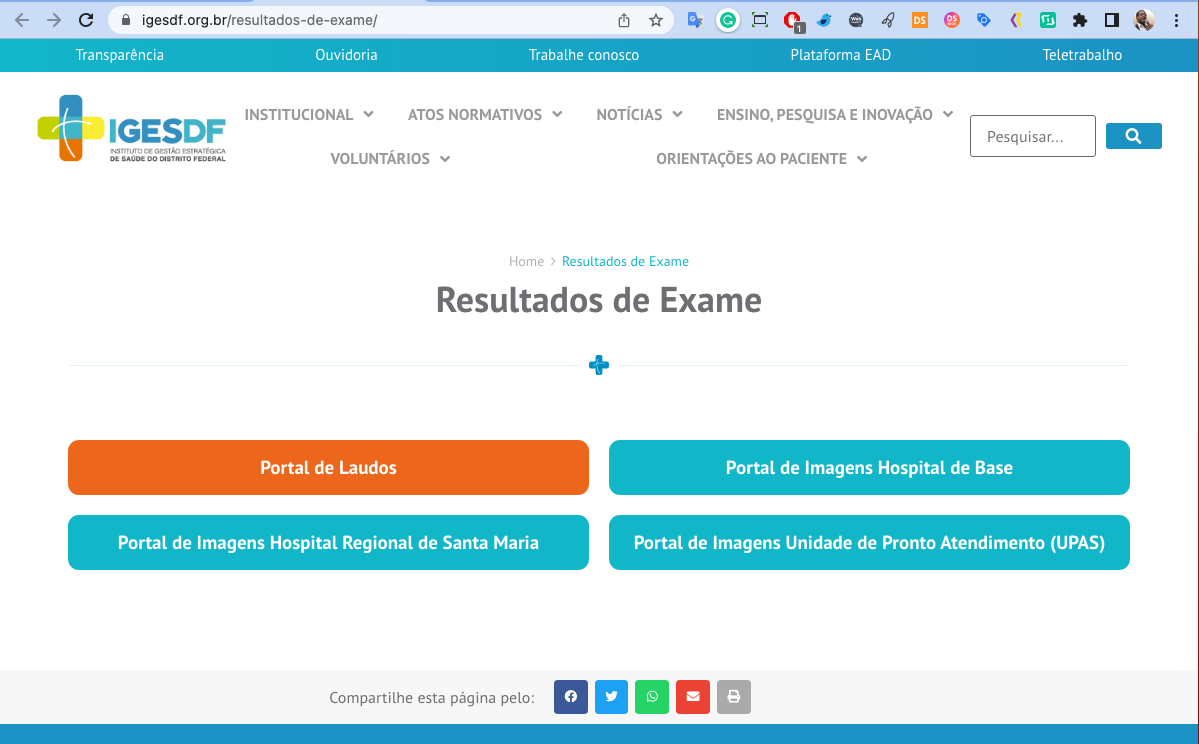Open Portal de Imagens Hospital de Base

(x=869, y=467)
